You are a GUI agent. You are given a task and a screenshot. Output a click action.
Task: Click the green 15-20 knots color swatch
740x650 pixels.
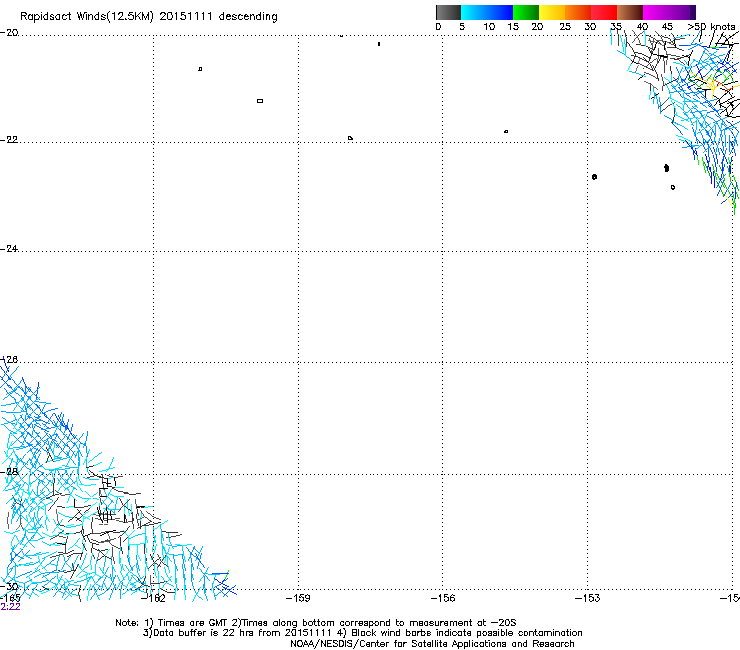(x=526, y=12)
